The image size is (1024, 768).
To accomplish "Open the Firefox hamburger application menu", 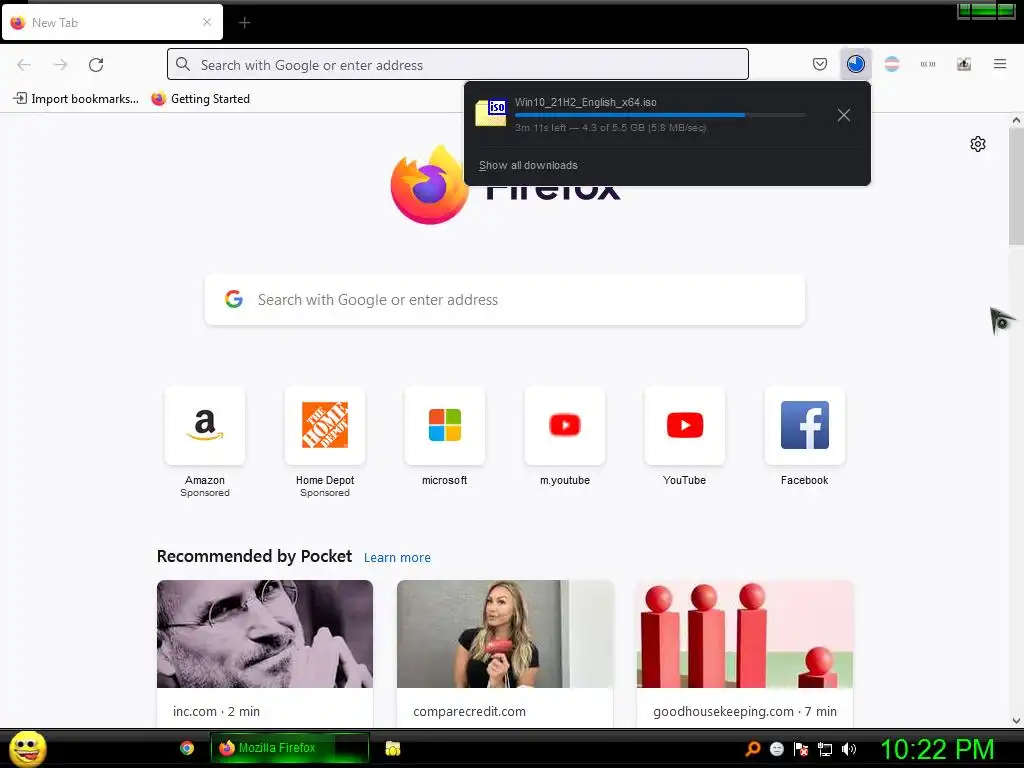I will point(999,64).
